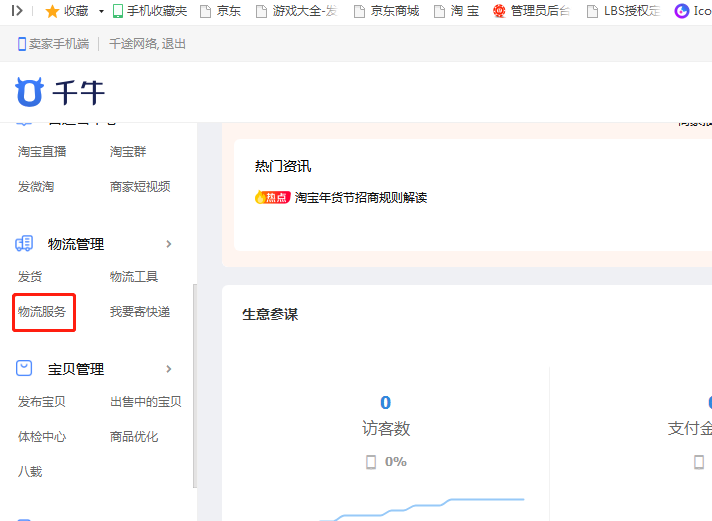Click 退出 to log out

click(x=174, y=44)
